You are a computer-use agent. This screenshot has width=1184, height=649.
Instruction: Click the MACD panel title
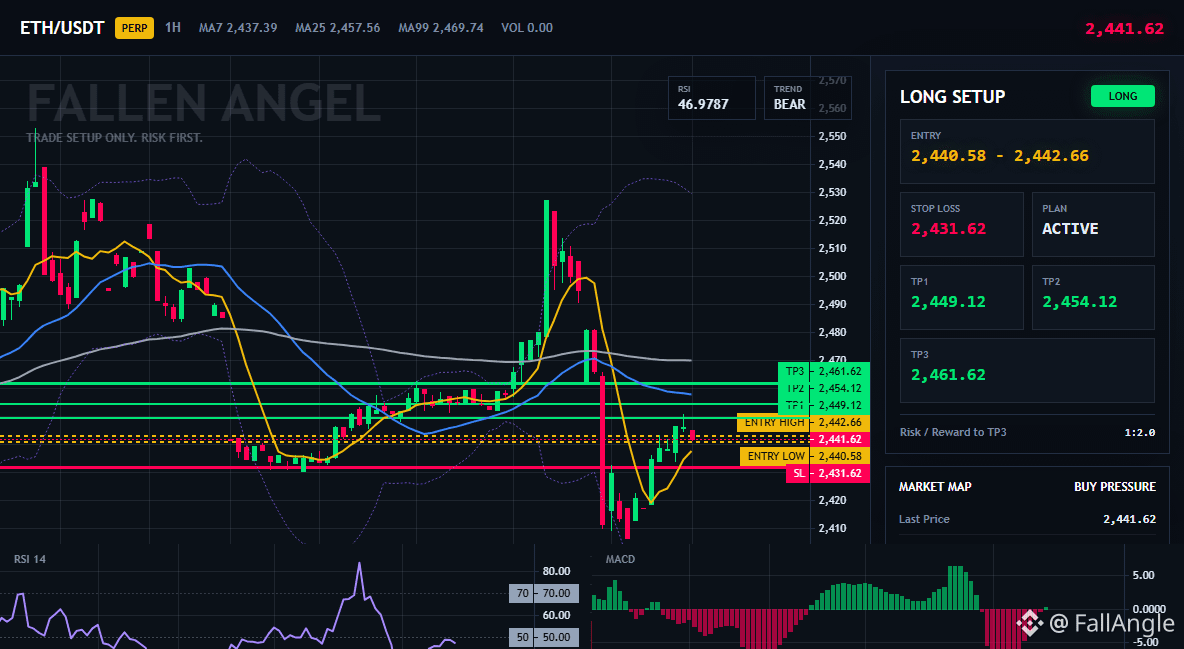coord(620,559)
